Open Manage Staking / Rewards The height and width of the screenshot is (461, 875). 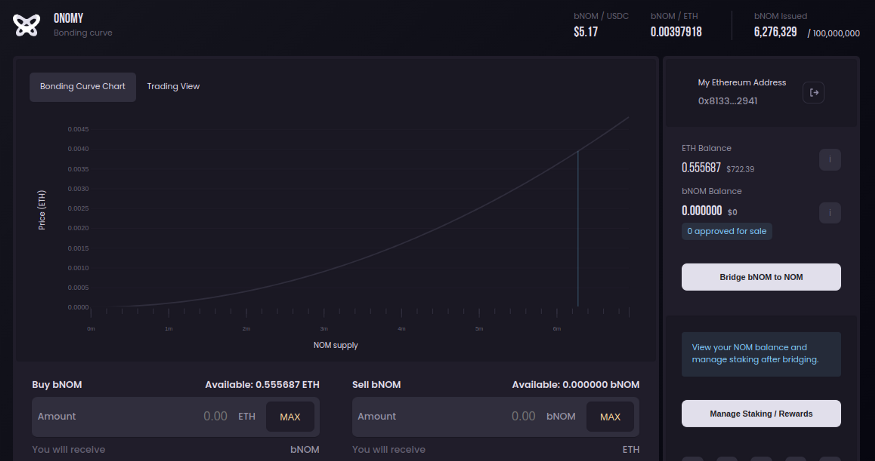(761, 413)
